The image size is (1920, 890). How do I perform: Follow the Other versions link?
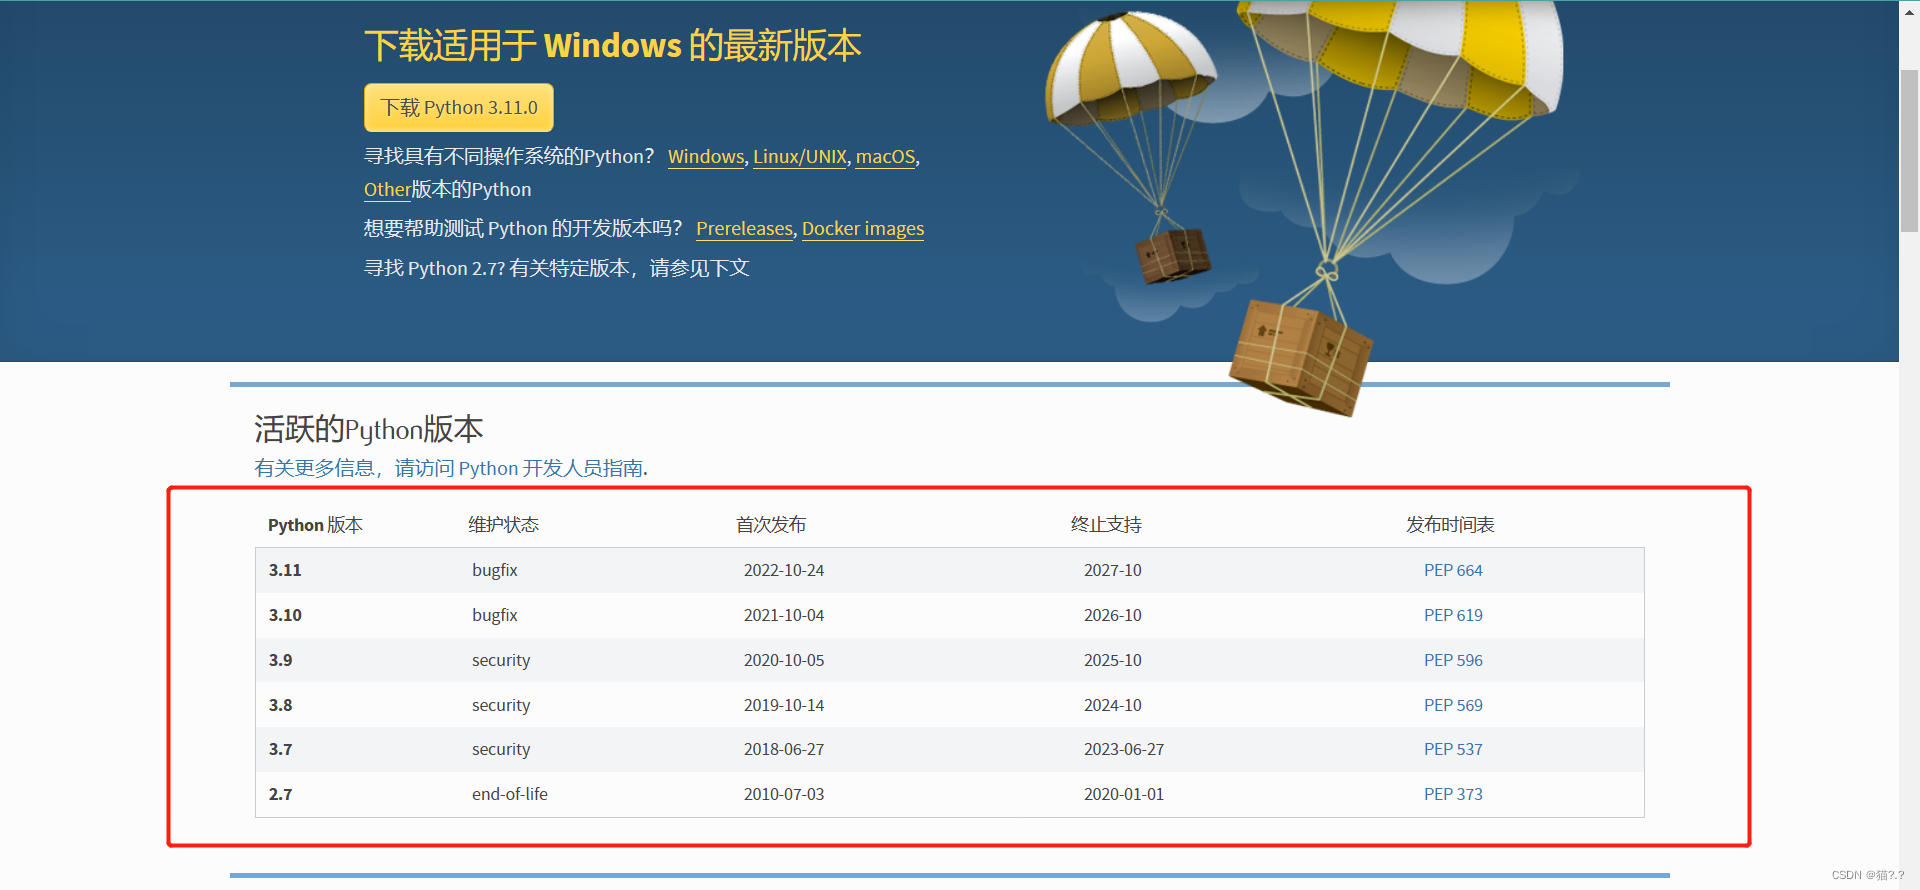pos(387,190)
